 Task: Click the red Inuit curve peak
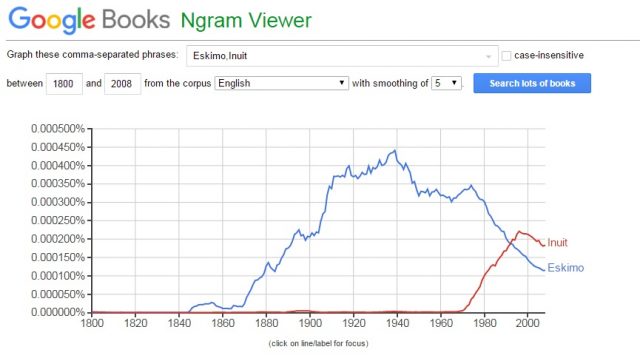(519, 232)
